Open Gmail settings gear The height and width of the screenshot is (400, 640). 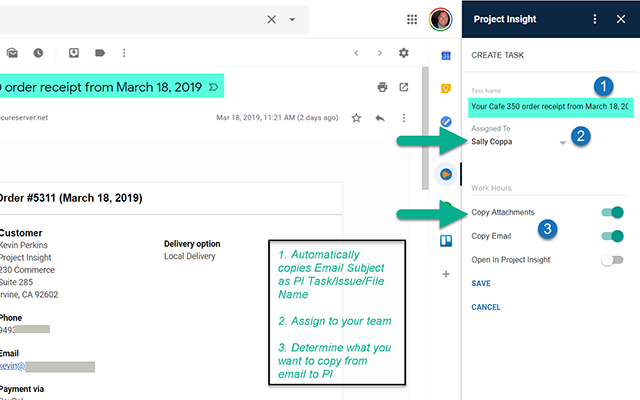[404, 53]
